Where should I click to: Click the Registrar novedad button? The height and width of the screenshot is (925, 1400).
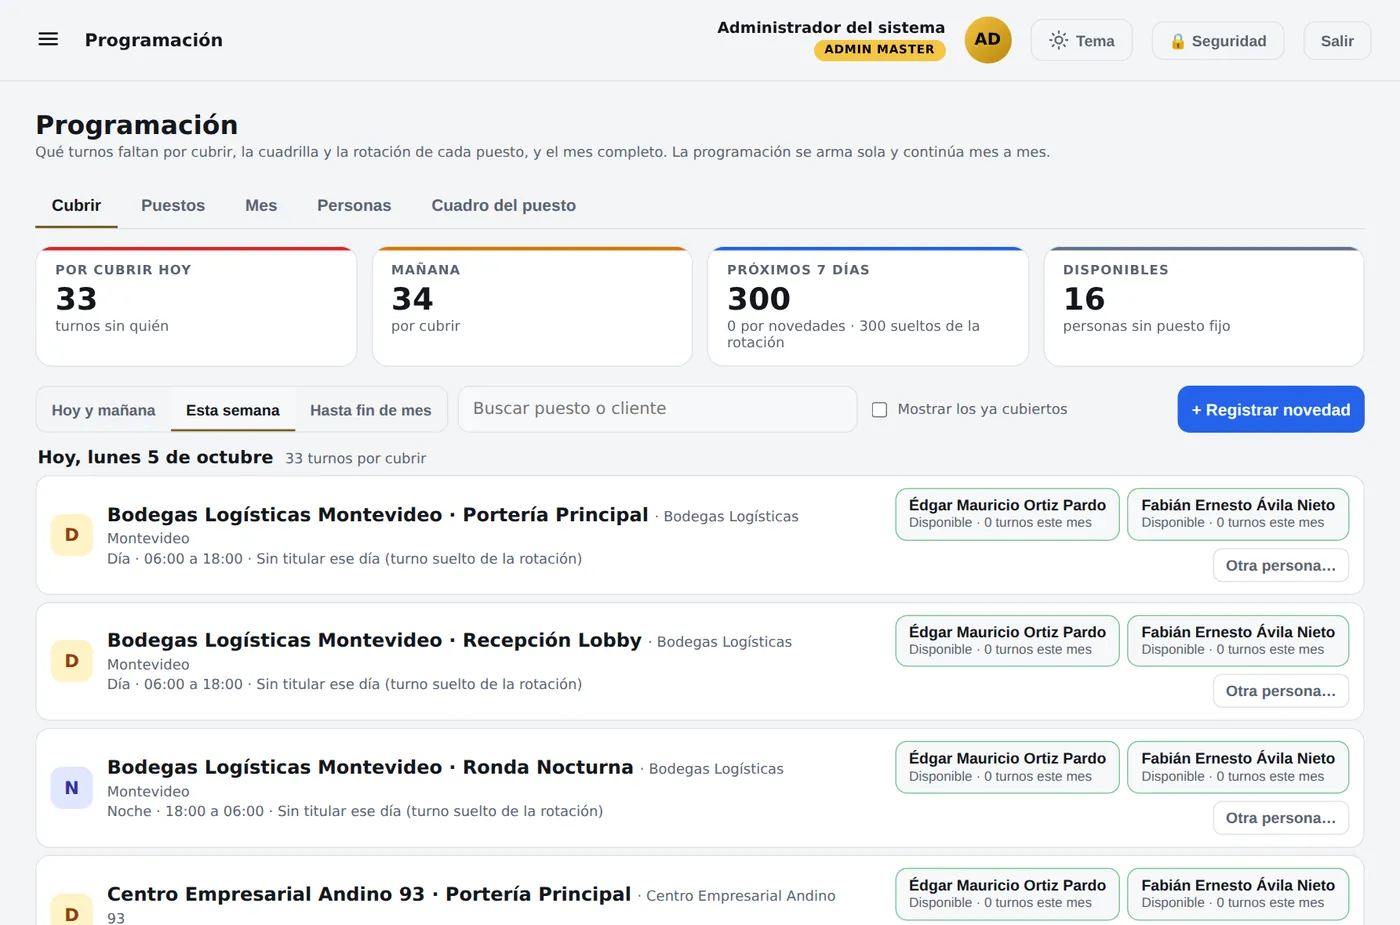pos(1271,409)
